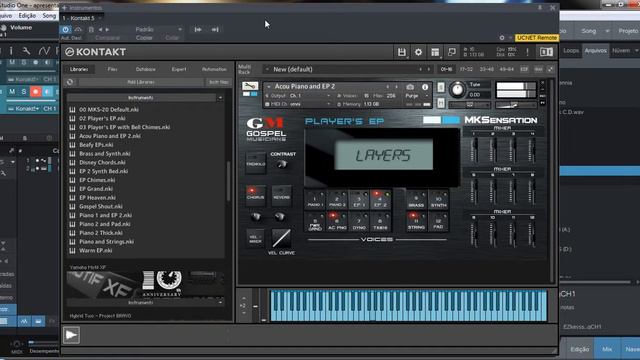
Task: Click the Add Library button
Action: [141, 82]
